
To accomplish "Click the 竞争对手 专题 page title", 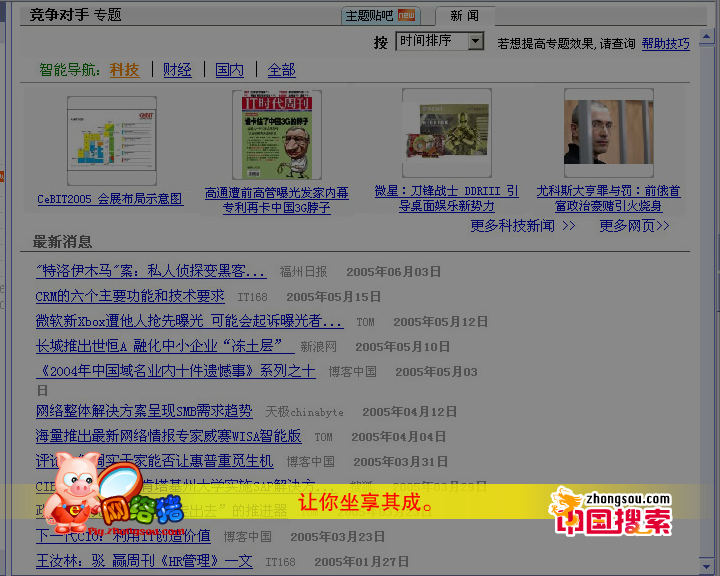I will pyautogui.click(x=75, y=15).
